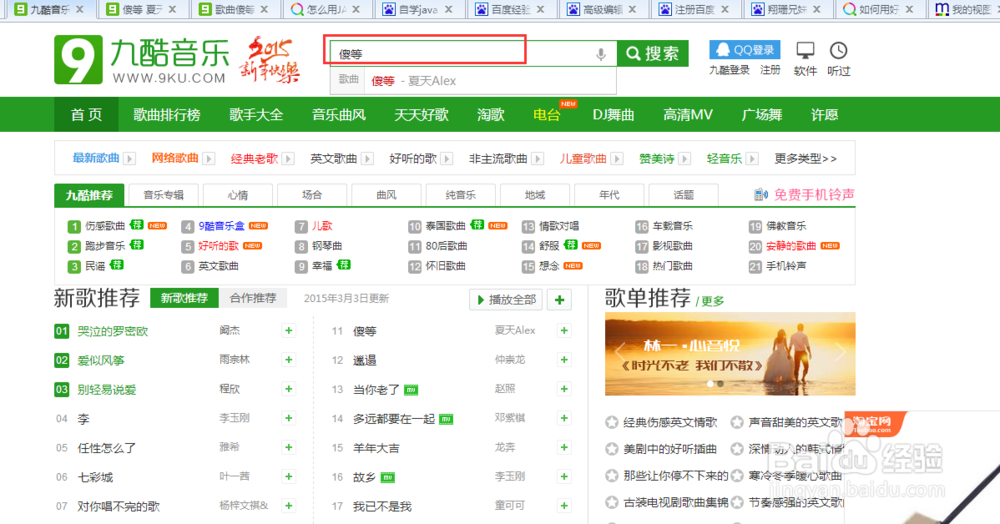1000x524 pixels.
Task: Open the playlist banner 时光不老 我们不散
Action: [730, 354]
